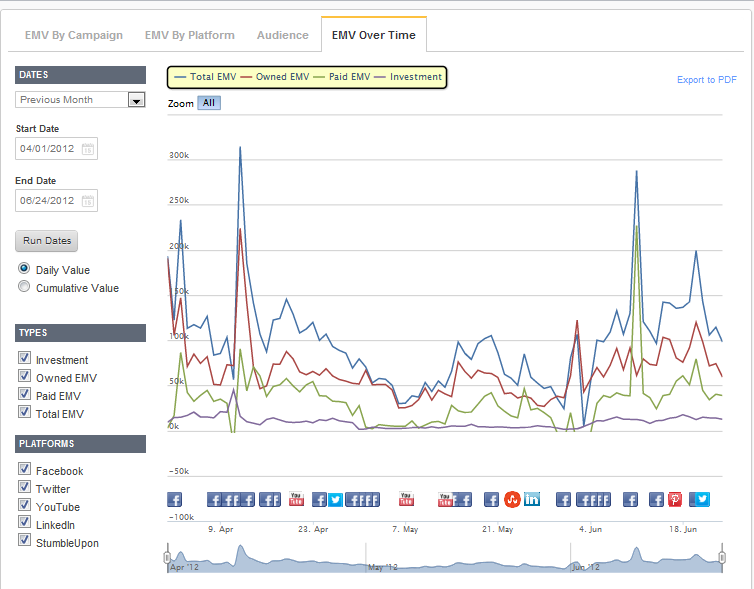Click the Pinterest event icon on timeline
The height and width of the screenshot is (589, 754).
pos(675,499)
